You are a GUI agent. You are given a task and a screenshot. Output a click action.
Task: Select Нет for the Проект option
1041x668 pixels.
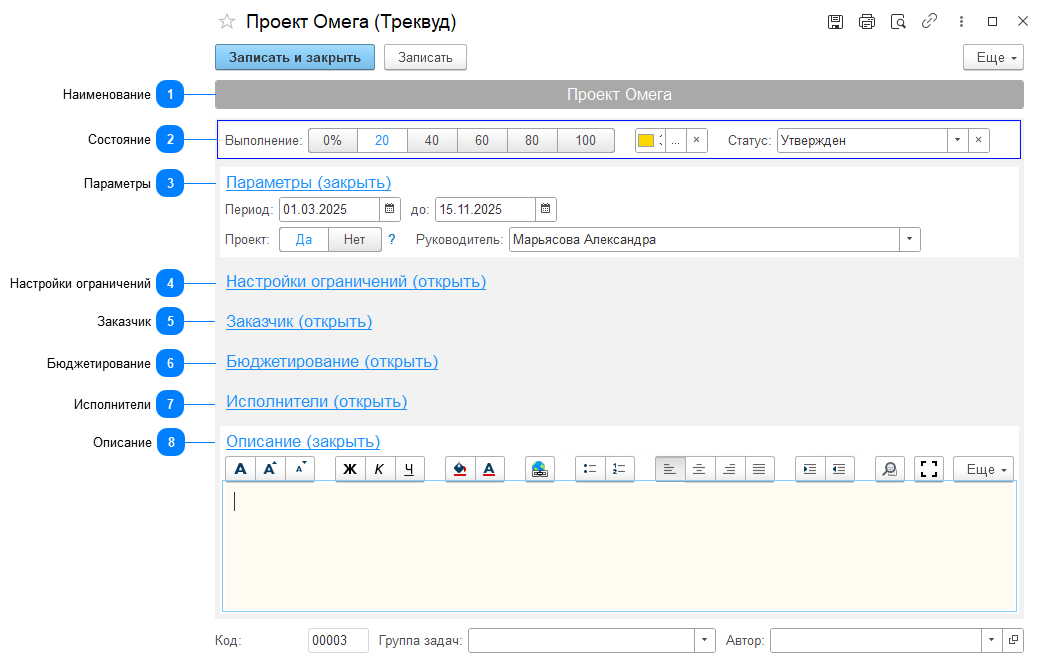[355, 240]
